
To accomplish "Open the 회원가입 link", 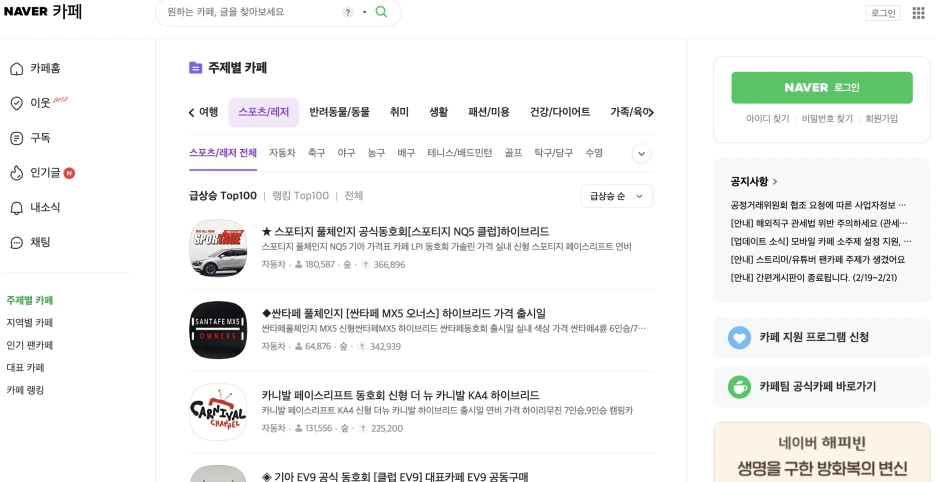I will coord(882,119).
